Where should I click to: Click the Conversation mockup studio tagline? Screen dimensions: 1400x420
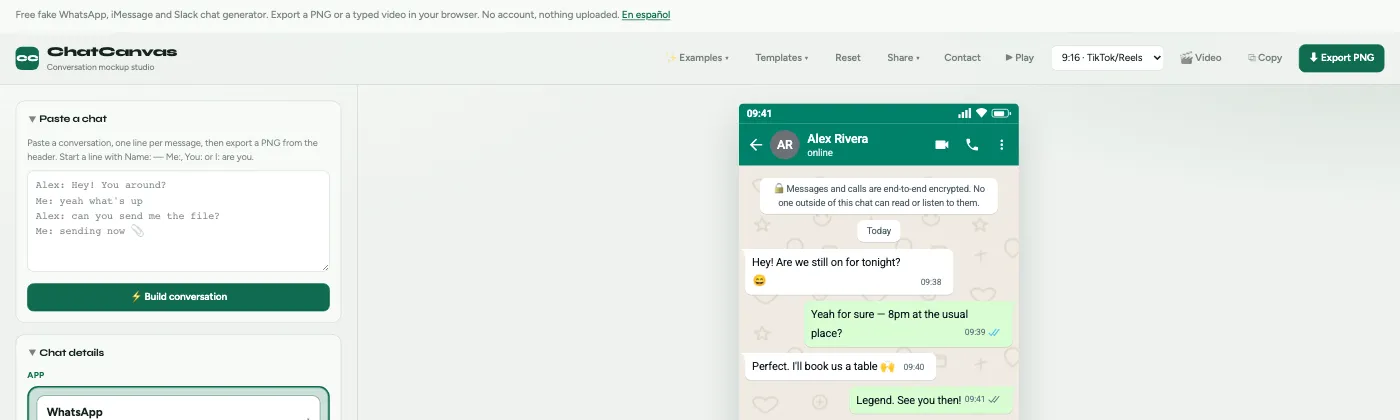click(x=101, y=68)
